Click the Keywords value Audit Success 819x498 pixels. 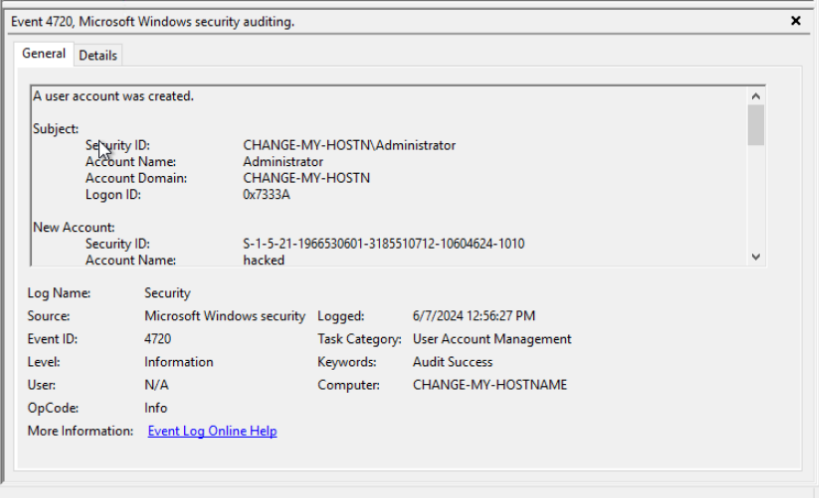(453, 362)
